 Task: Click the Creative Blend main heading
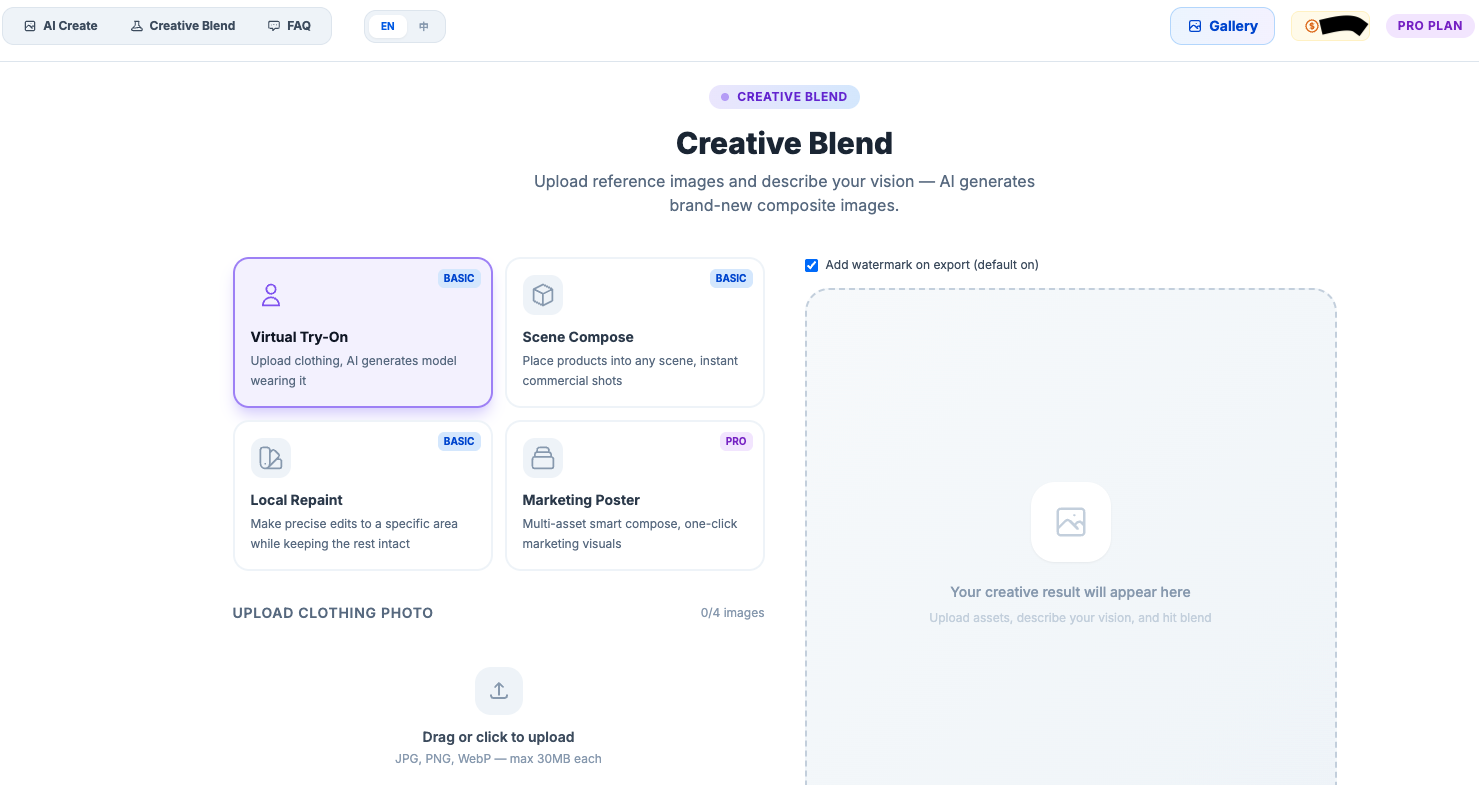(x=784, y=143)
